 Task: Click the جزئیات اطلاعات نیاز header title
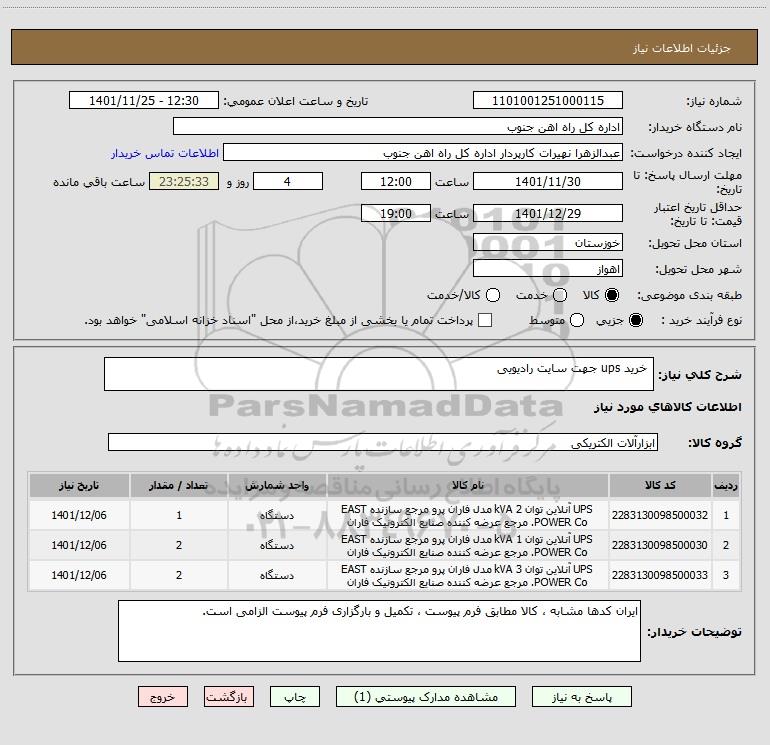[682, 48]
